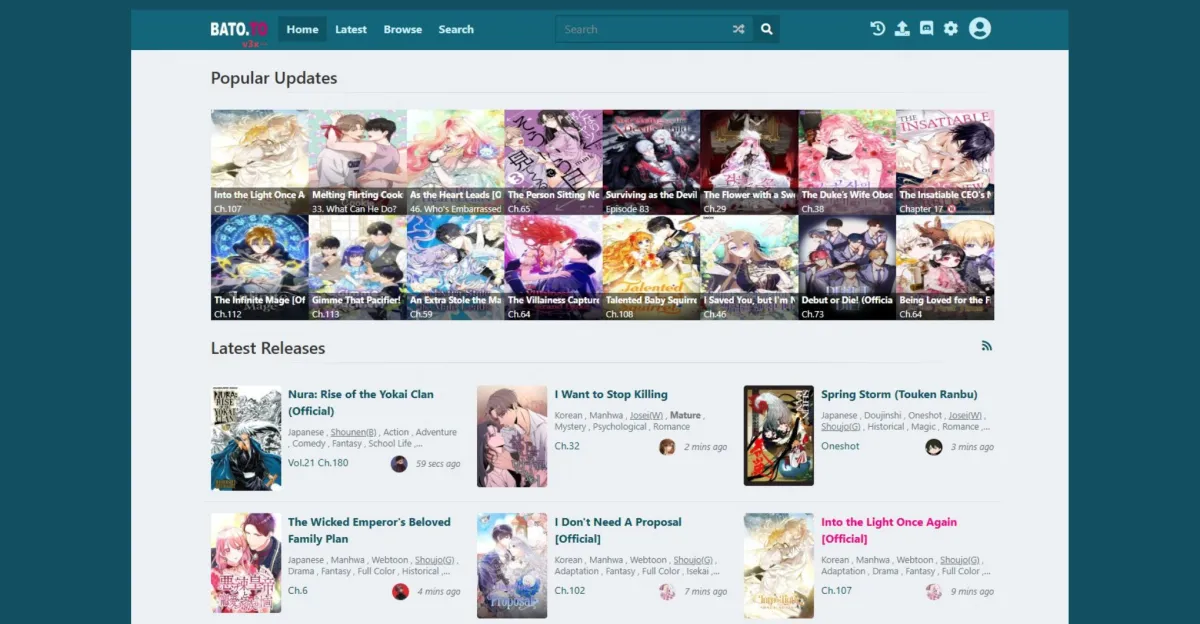Open the user profile avatar icon
This screenshot has width=1200, height=624.
[980, 29]
